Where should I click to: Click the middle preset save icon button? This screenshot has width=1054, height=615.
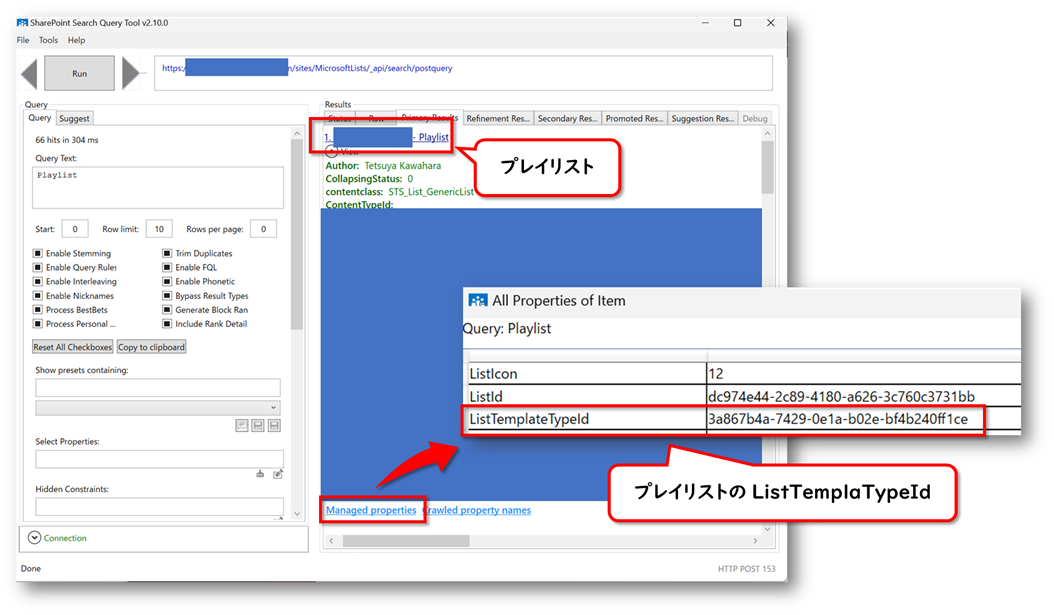tap(258, 425)
